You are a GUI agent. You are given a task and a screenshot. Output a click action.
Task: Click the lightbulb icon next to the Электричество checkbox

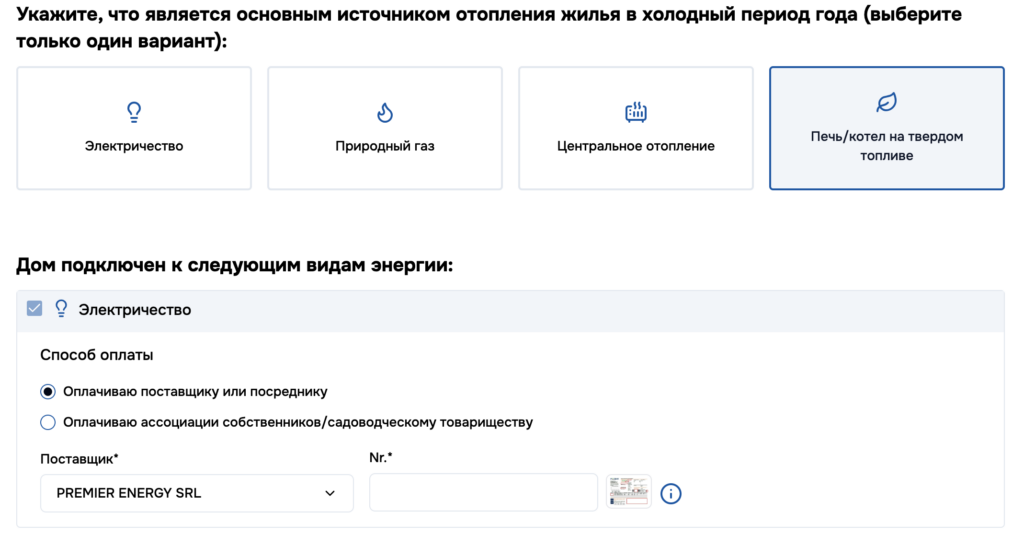(x=61, y=309)
